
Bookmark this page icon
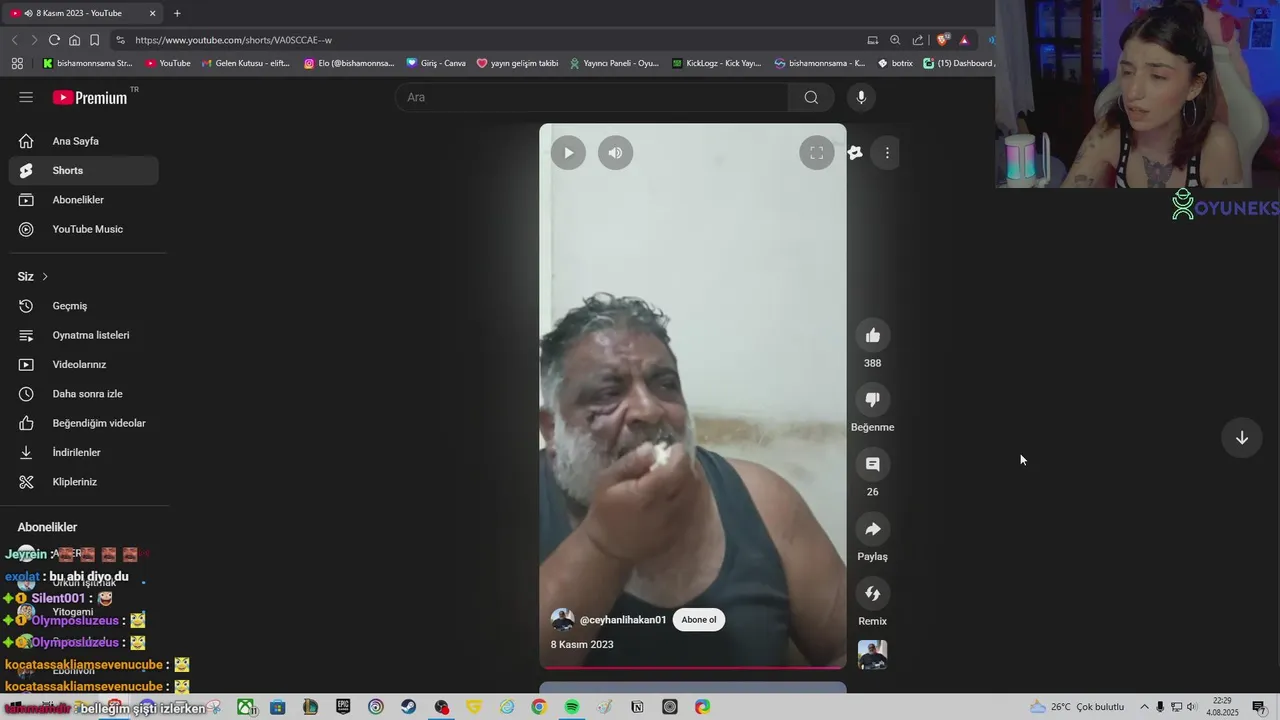94,40
